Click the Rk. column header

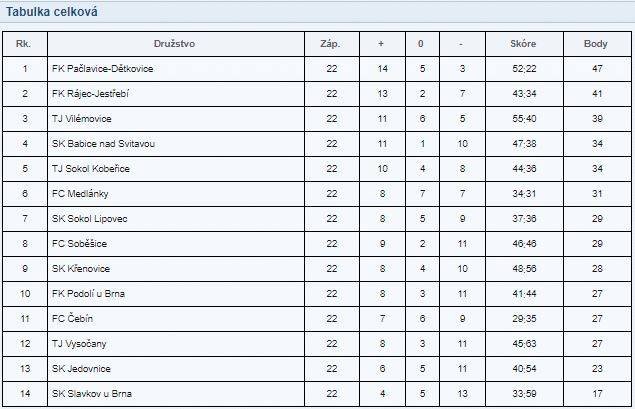click(x=23, y=44)
